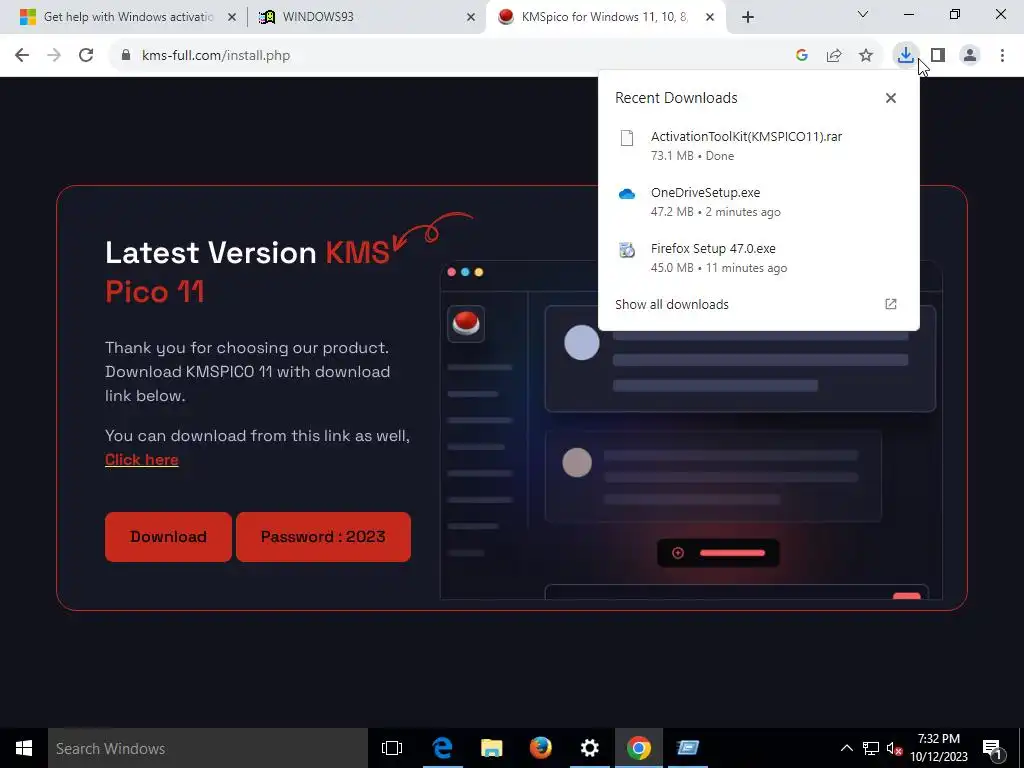Viewport: 1024px width, 768px height.
Task: Open a new browser tab
Action: (x=748, y=17)
